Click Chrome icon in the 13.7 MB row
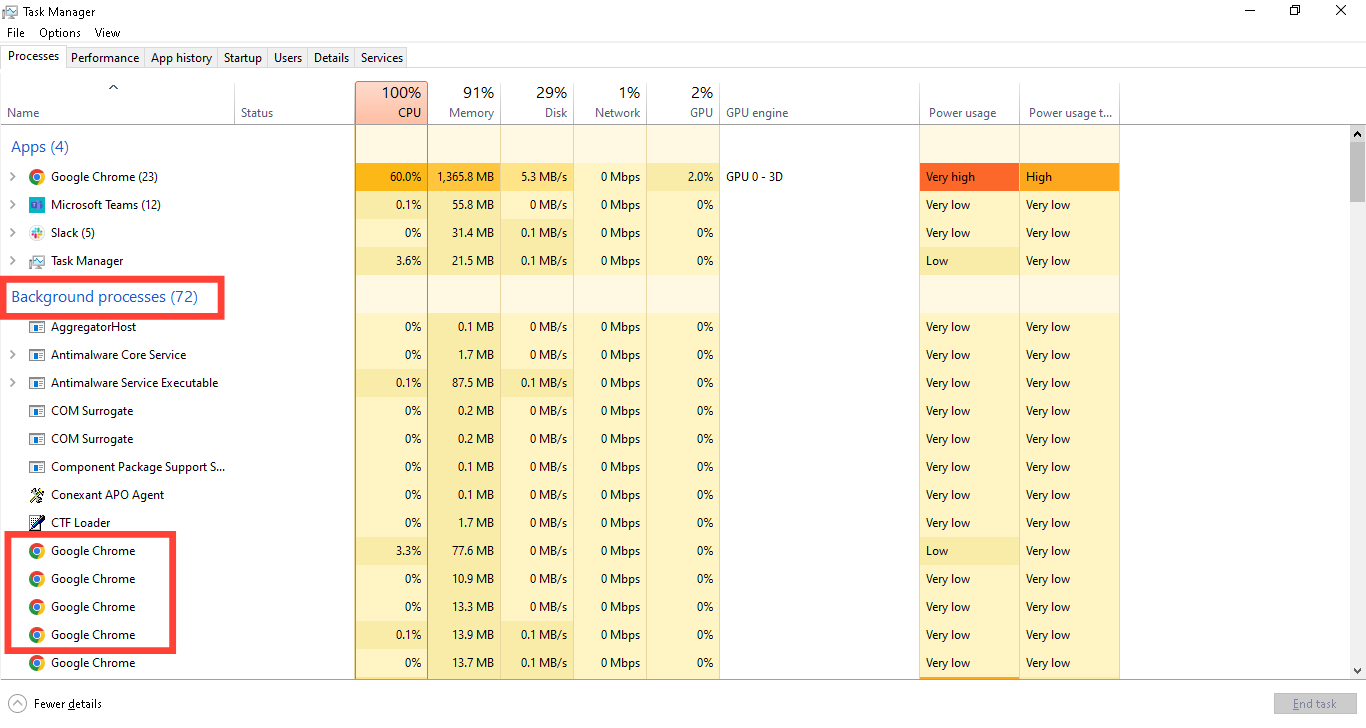Screen dimensions: 1366x728 (x=36, y=663)
